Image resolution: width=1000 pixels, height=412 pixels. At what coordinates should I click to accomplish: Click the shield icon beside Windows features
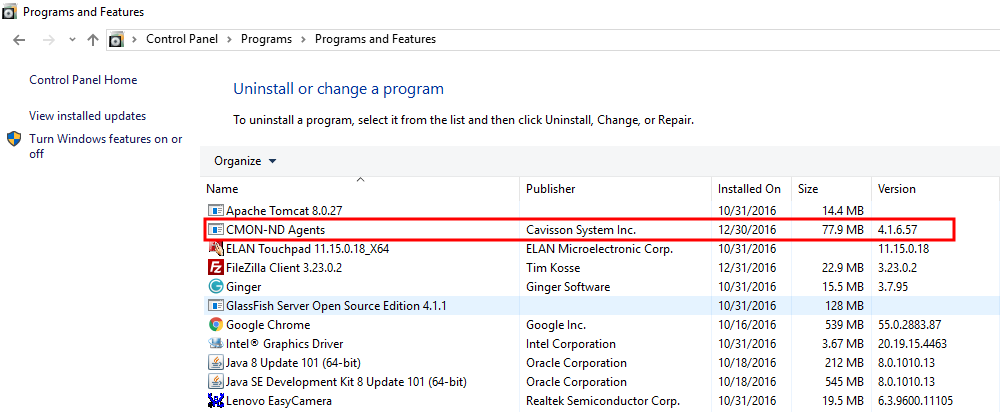coord(15,139)
